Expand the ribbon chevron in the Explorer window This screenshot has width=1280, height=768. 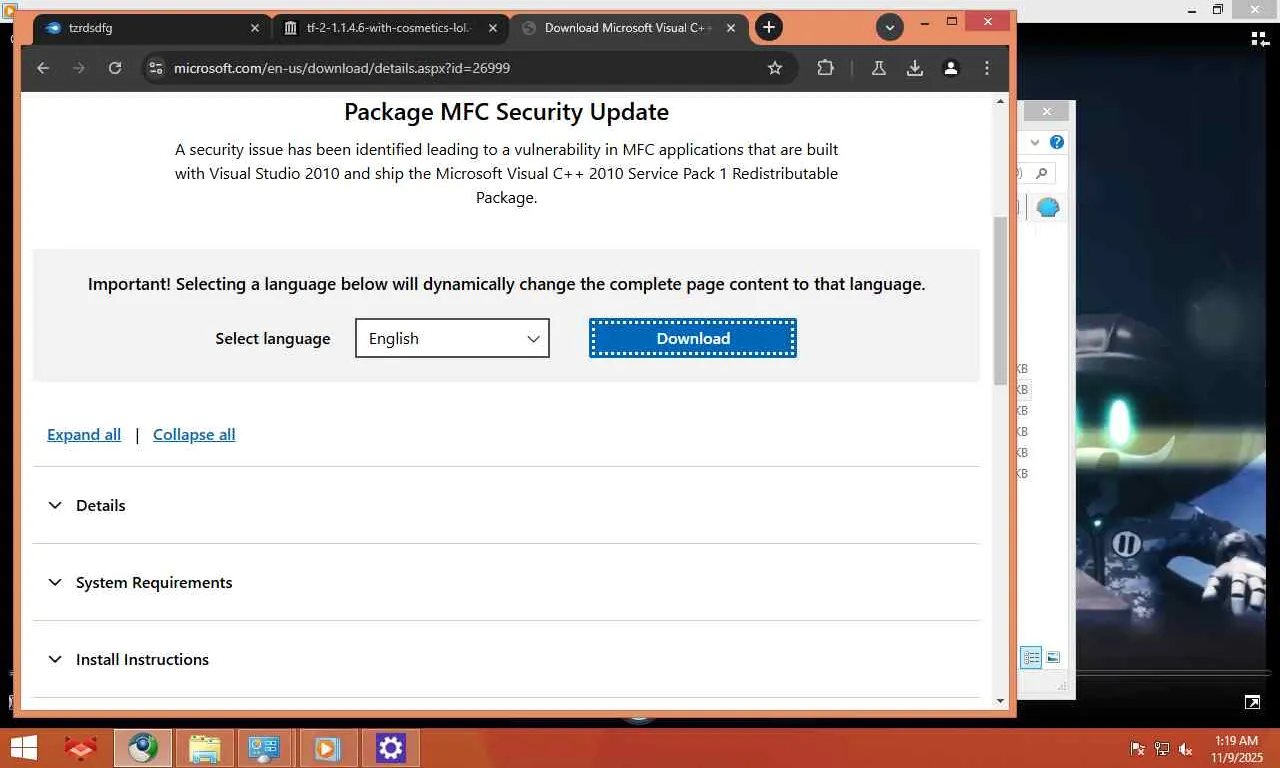(1035, 142)
